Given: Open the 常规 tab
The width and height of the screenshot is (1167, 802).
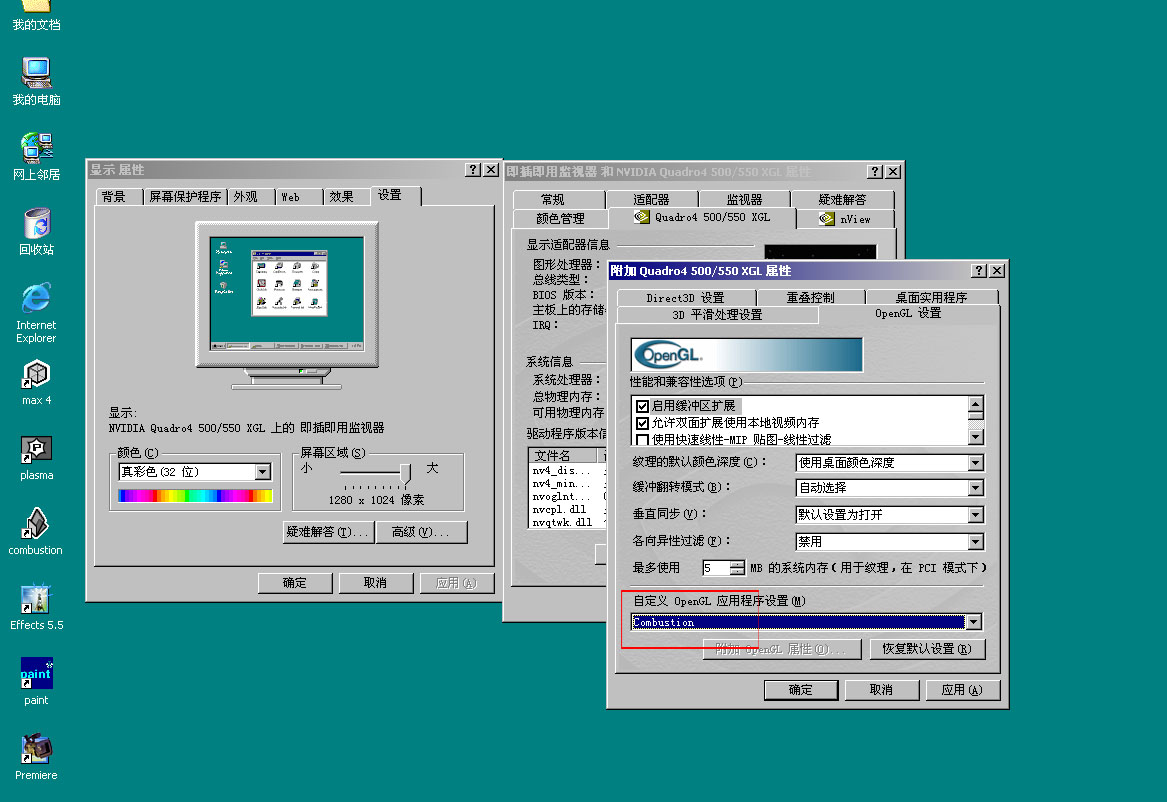Looking at the screenshot, I should click(558, 199).
